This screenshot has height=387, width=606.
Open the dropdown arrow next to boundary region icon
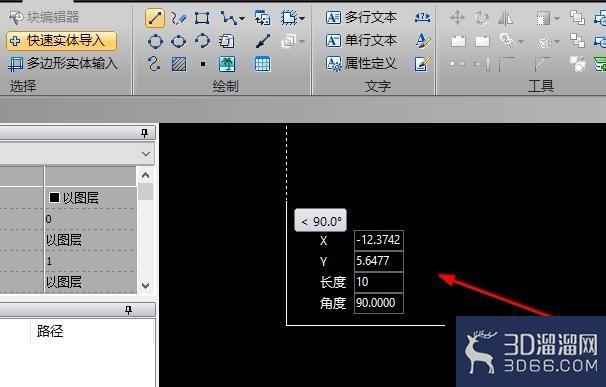pyautogui.click(x=302, y=18)
